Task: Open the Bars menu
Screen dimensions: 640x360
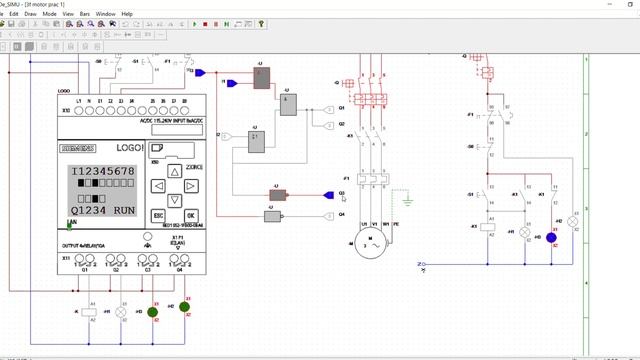Action: pyautogui.click(x=84, y=14)
